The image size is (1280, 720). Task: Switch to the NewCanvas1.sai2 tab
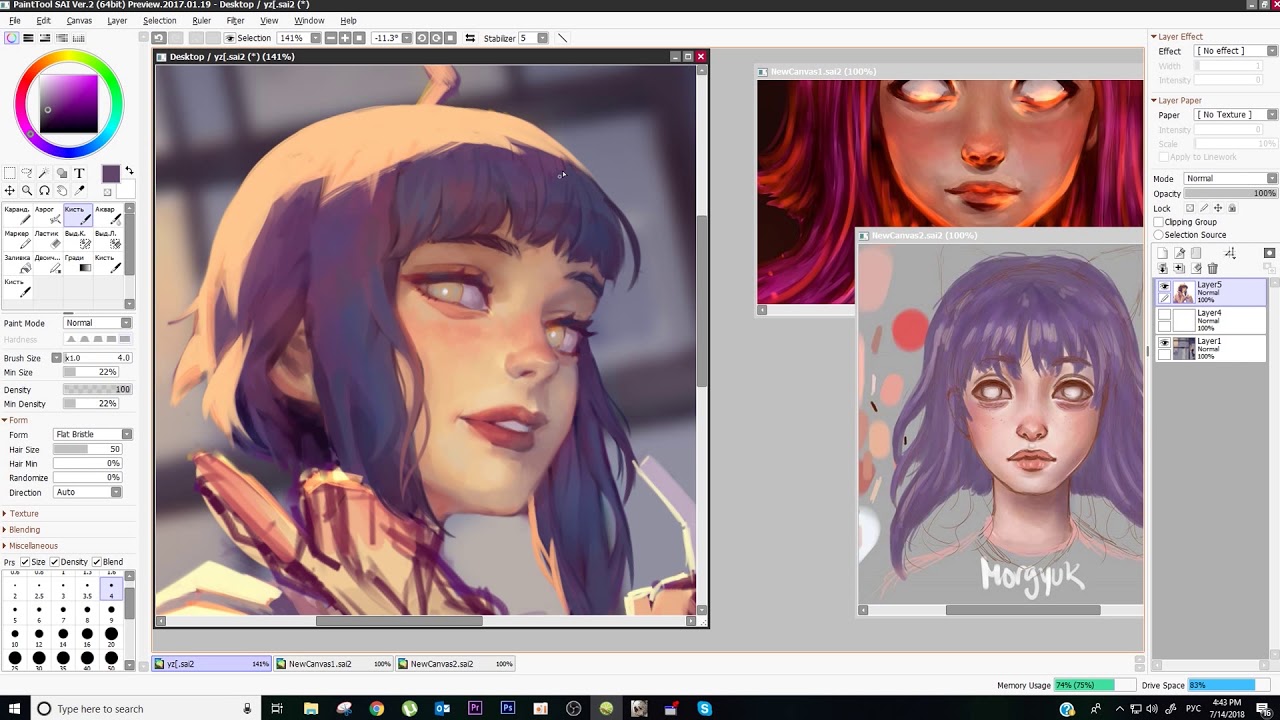tap(334, 664)
